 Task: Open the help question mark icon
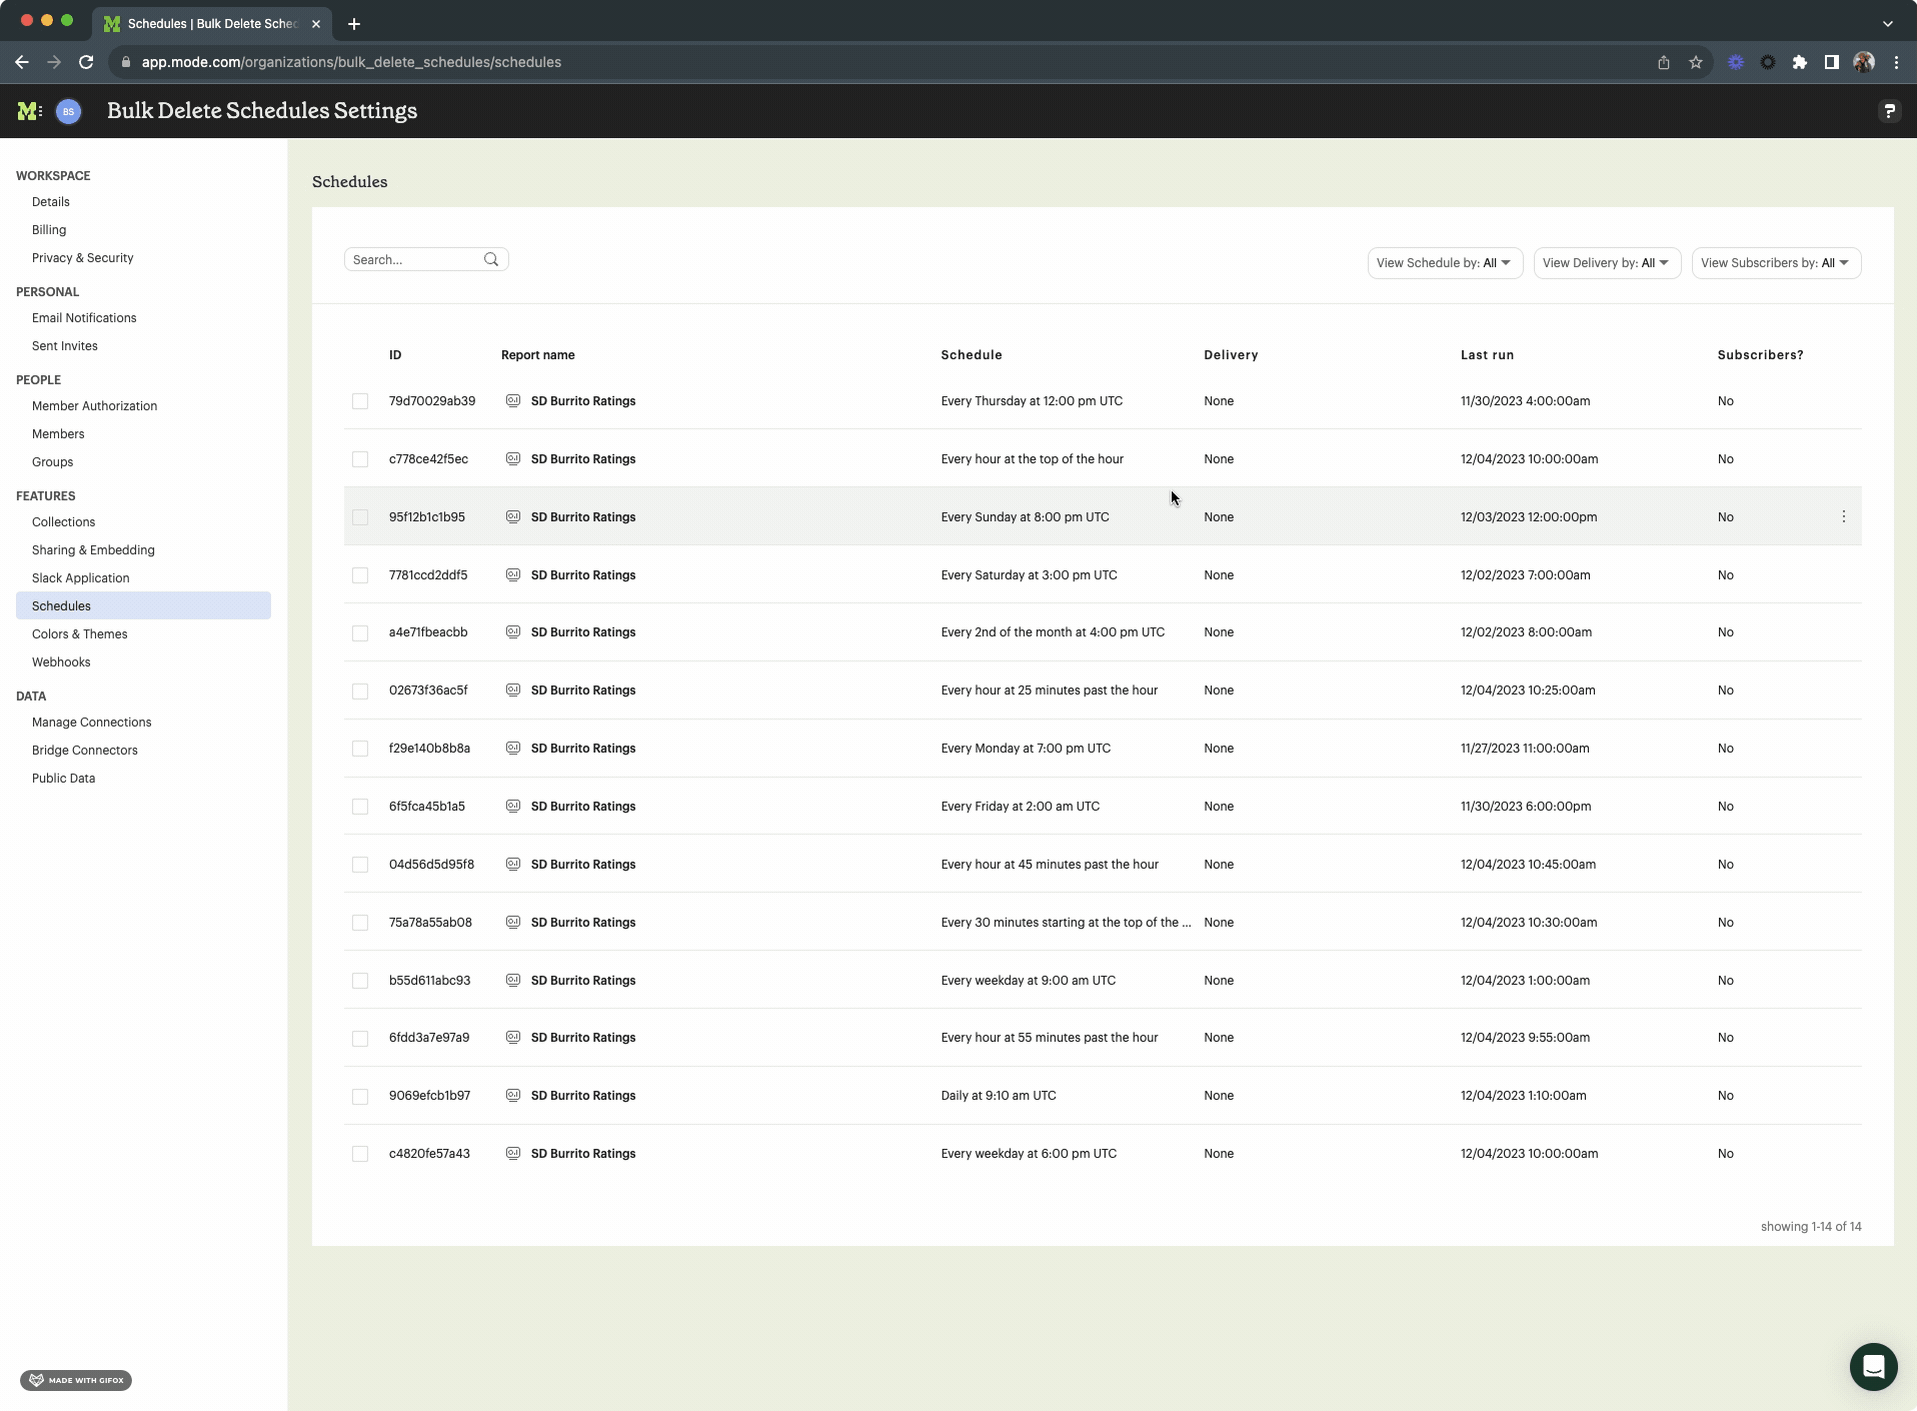[1889, 111]
